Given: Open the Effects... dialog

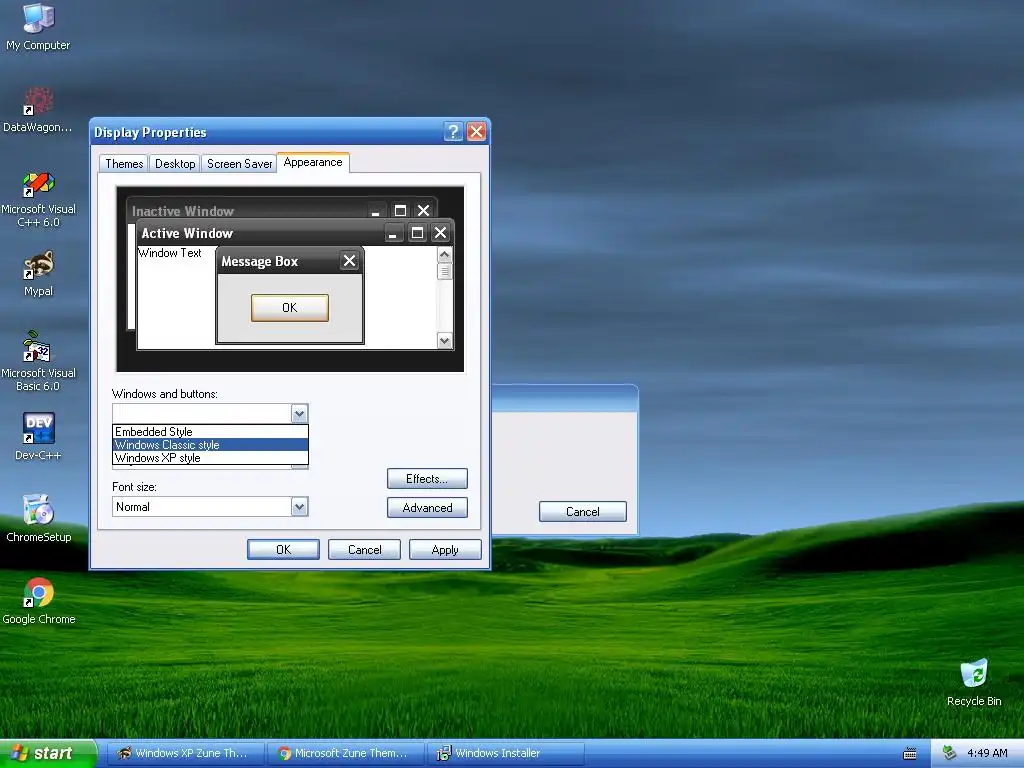Looking at the screenshot, I should (427, 479).
